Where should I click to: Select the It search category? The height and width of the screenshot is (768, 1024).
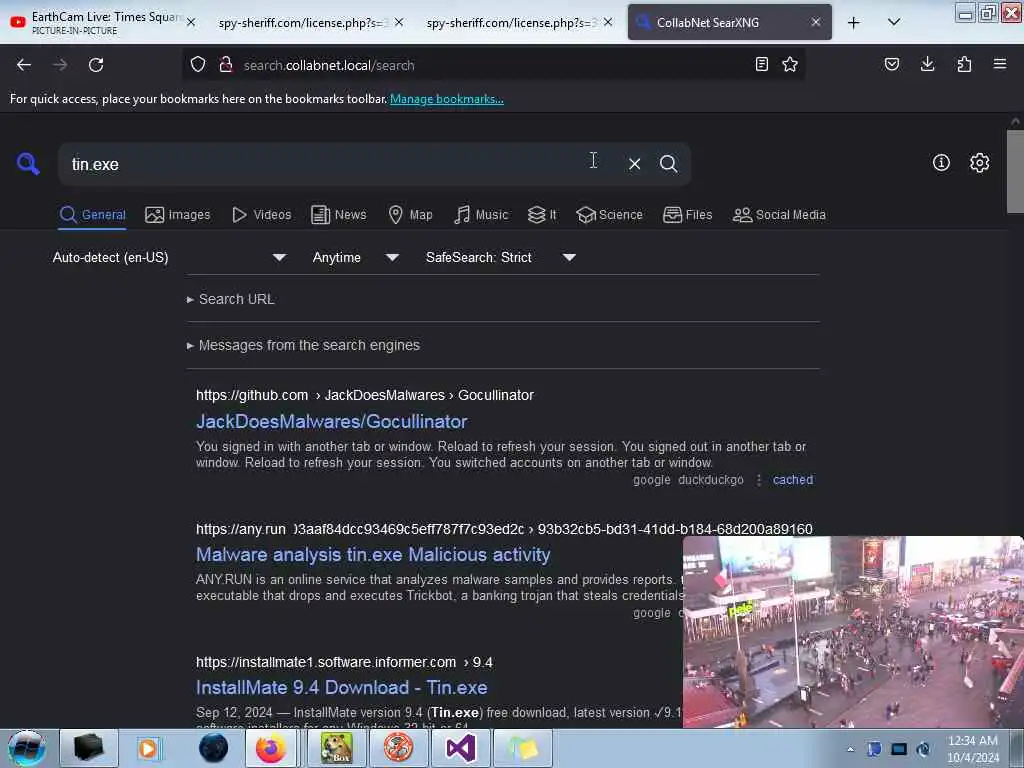(542, 215)
